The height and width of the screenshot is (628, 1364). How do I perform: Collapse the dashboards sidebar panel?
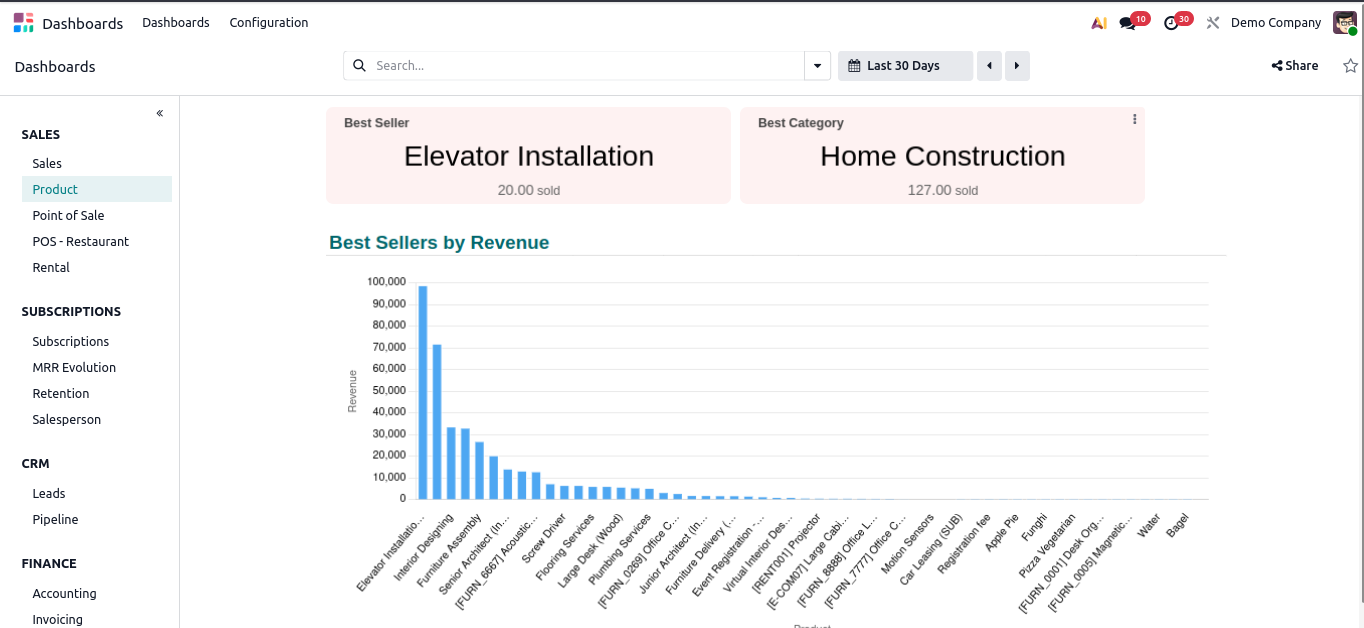tap(160, 113)
